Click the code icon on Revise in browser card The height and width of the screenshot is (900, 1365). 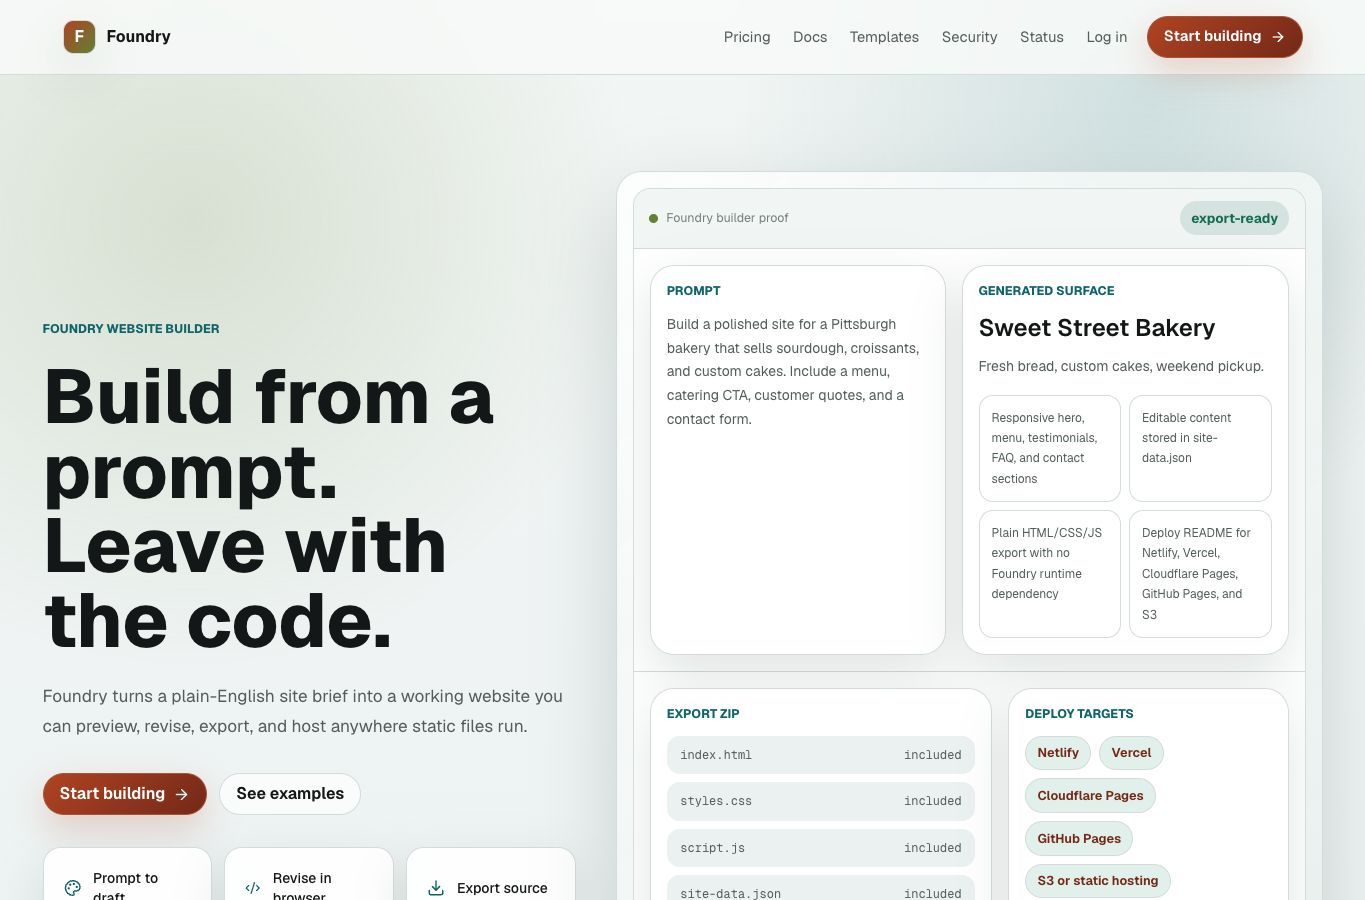253,887
